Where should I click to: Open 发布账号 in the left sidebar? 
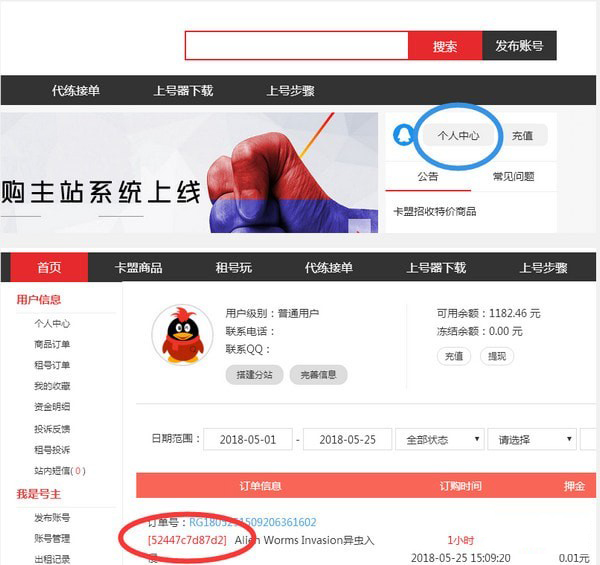[x=52, y=518]
